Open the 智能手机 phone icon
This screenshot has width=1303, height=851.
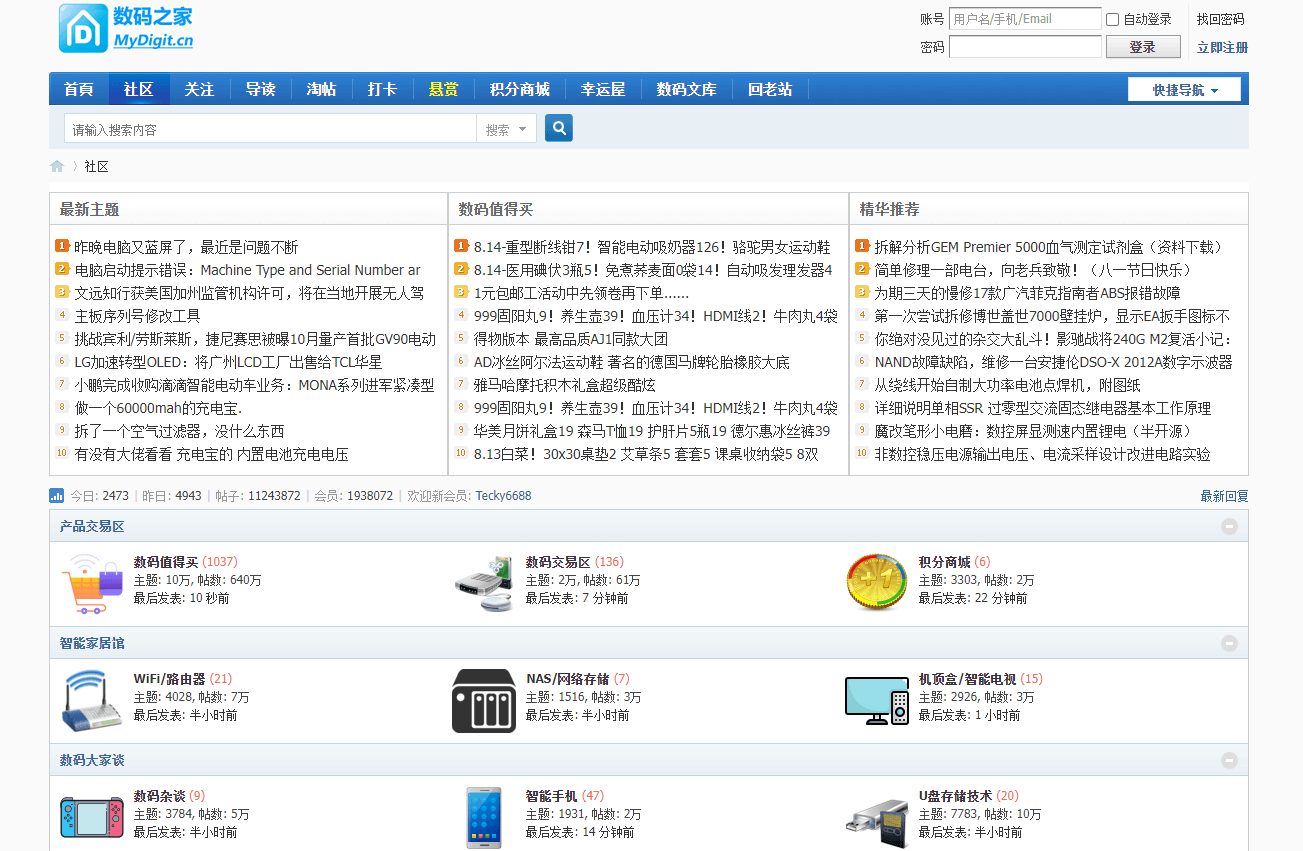(484, 817)
